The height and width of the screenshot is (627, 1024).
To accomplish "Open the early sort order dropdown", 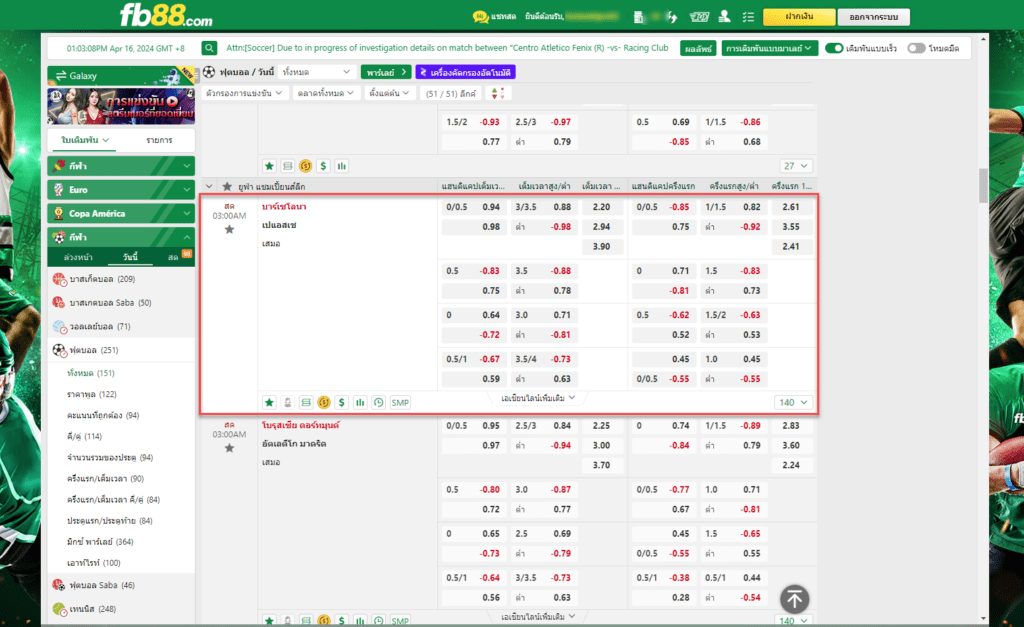I will pos(389,93).
